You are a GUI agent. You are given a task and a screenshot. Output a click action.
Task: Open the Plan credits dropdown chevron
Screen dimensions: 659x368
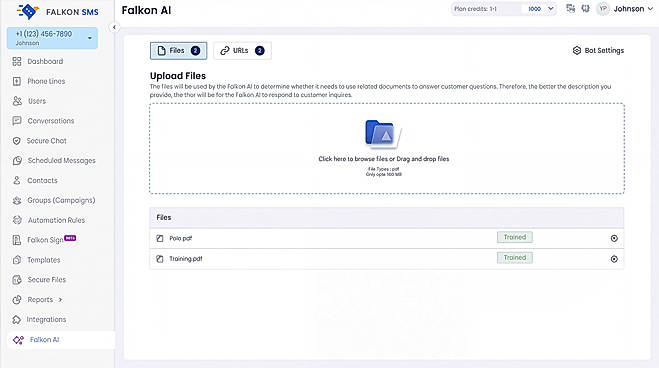551,9
